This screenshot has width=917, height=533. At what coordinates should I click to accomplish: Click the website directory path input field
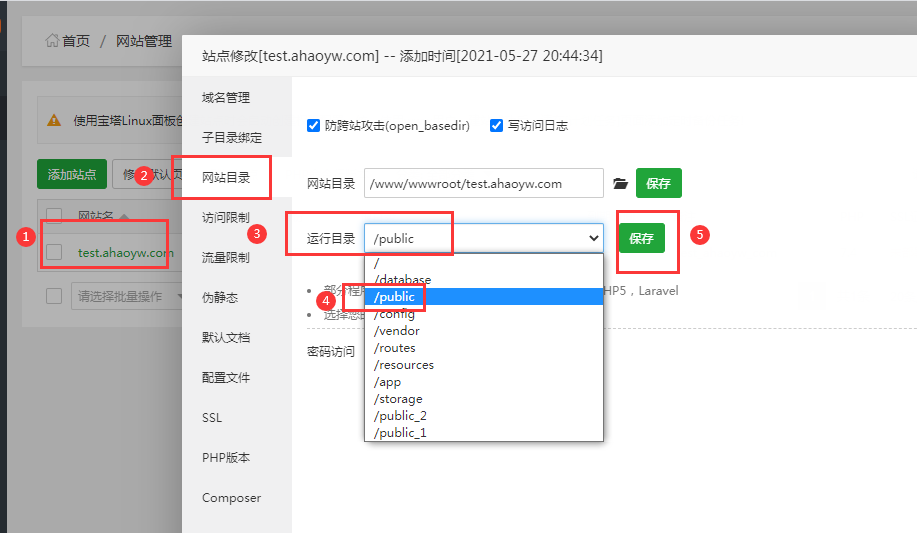(x=483, y=184)
